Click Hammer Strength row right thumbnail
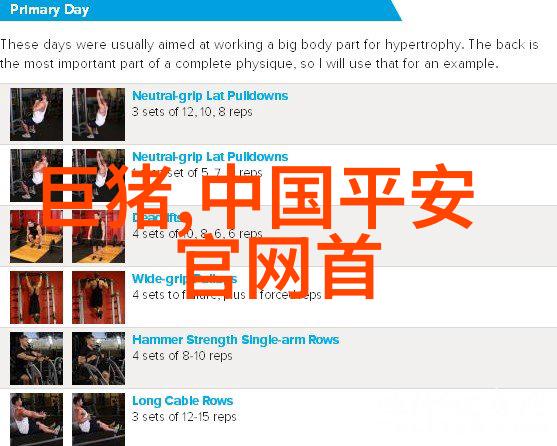 pyautogui.click(x=98, y=359)
